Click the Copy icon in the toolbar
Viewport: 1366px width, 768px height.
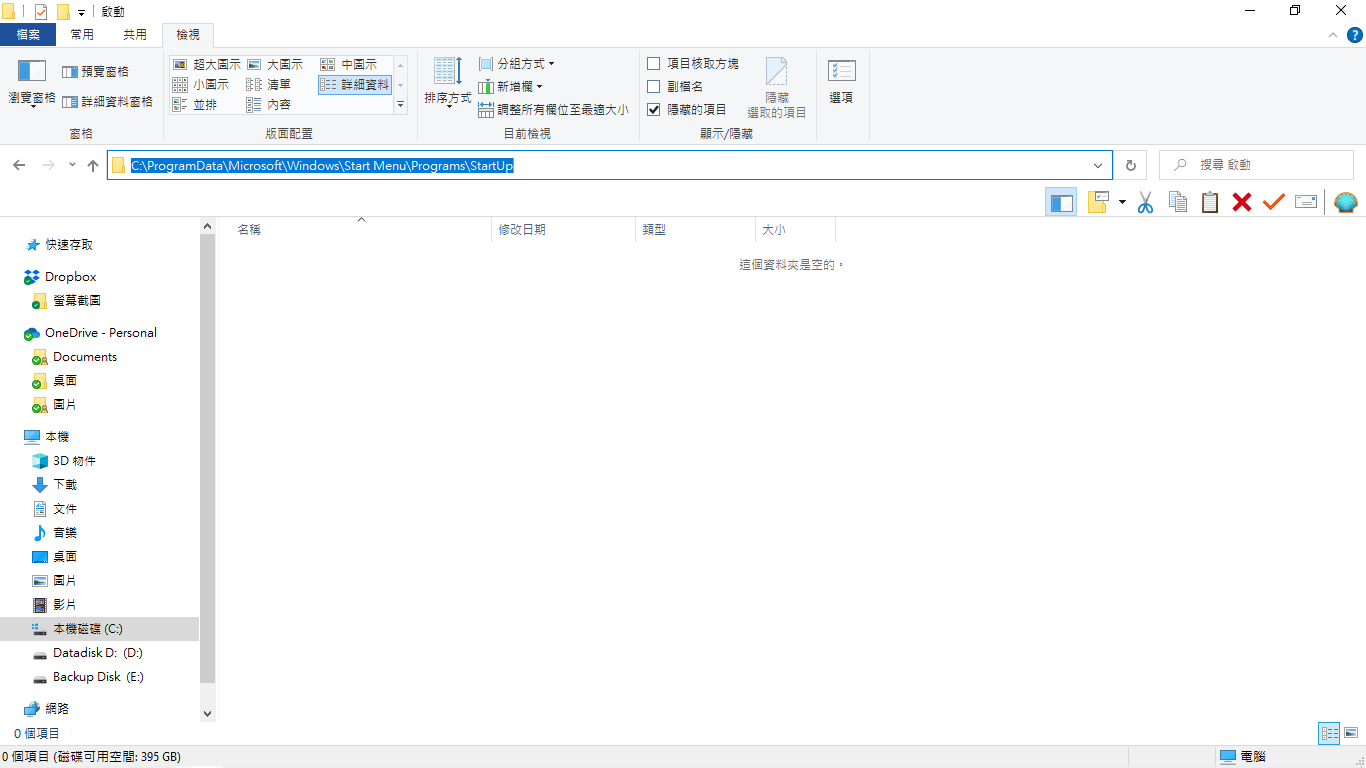1178,203
